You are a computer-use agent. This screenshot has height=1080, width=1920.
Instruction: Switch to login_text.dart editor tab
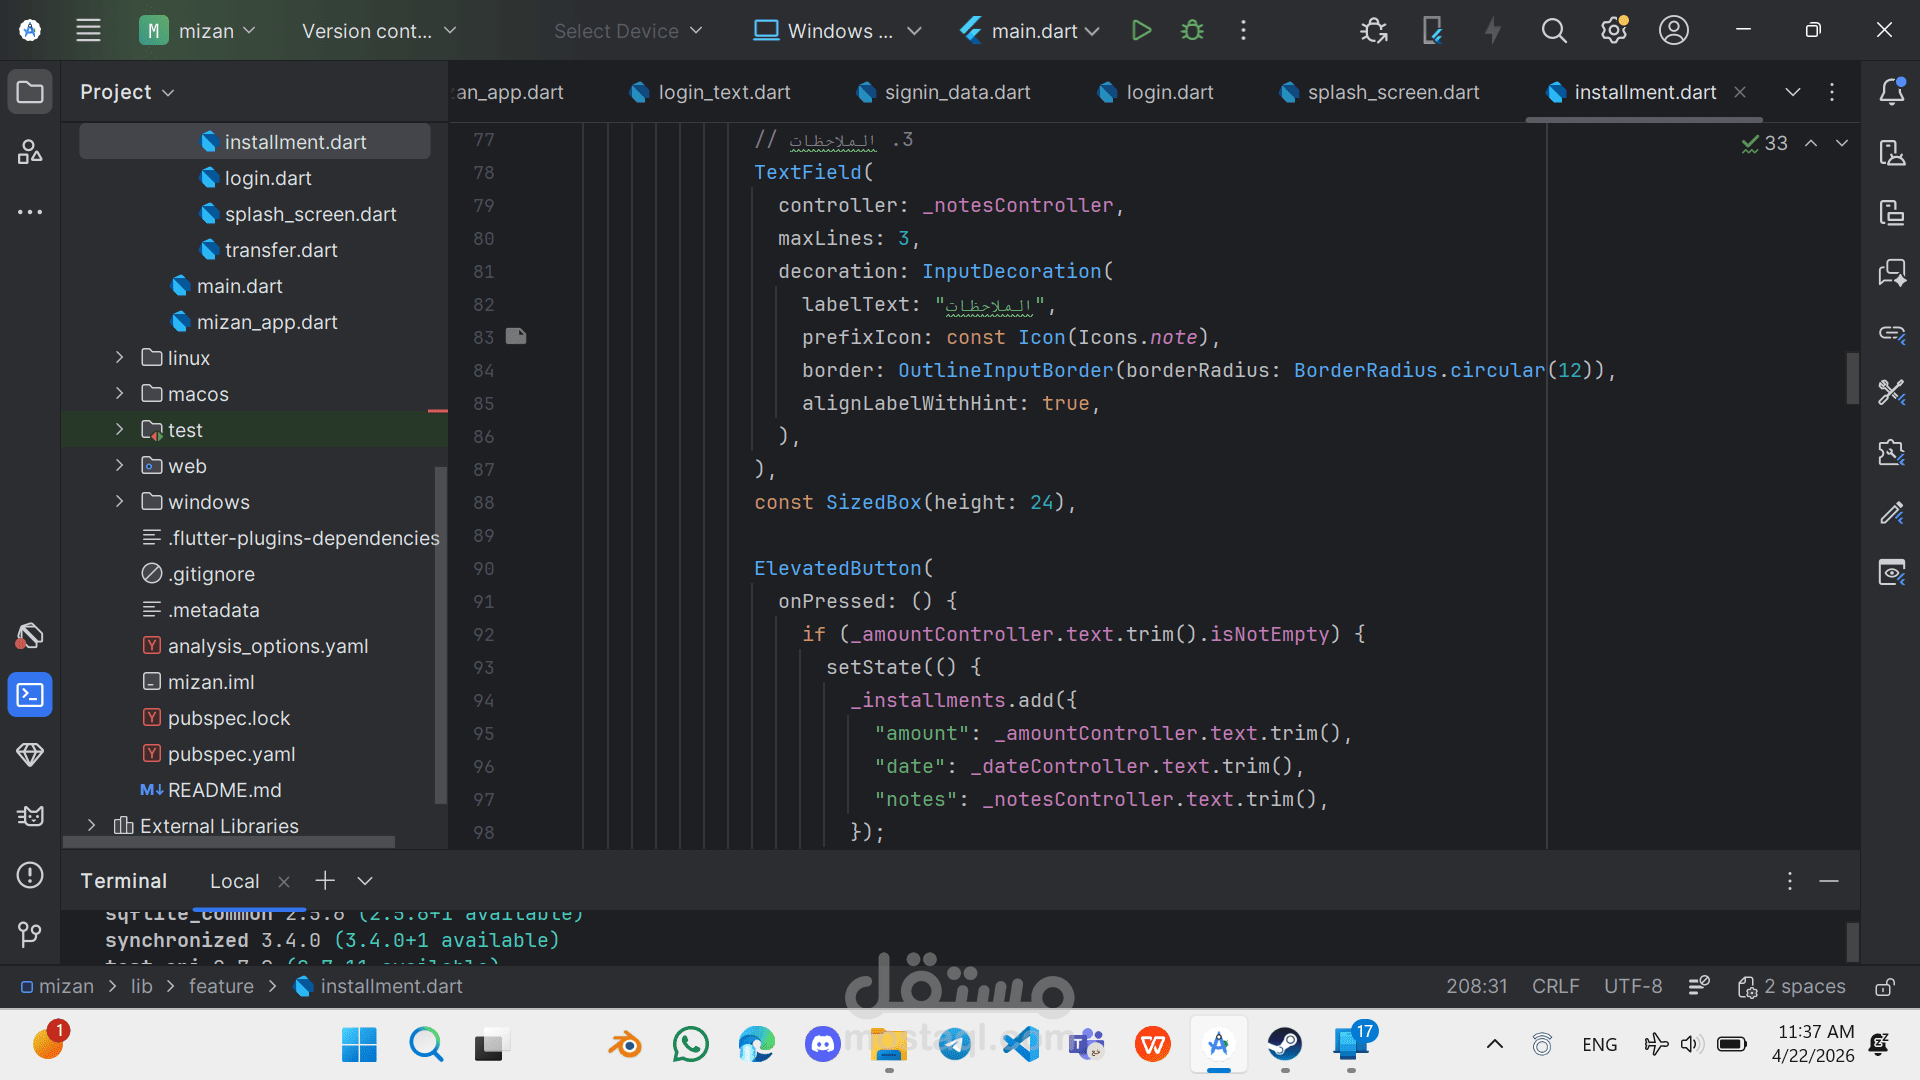[x=723, y=92]
